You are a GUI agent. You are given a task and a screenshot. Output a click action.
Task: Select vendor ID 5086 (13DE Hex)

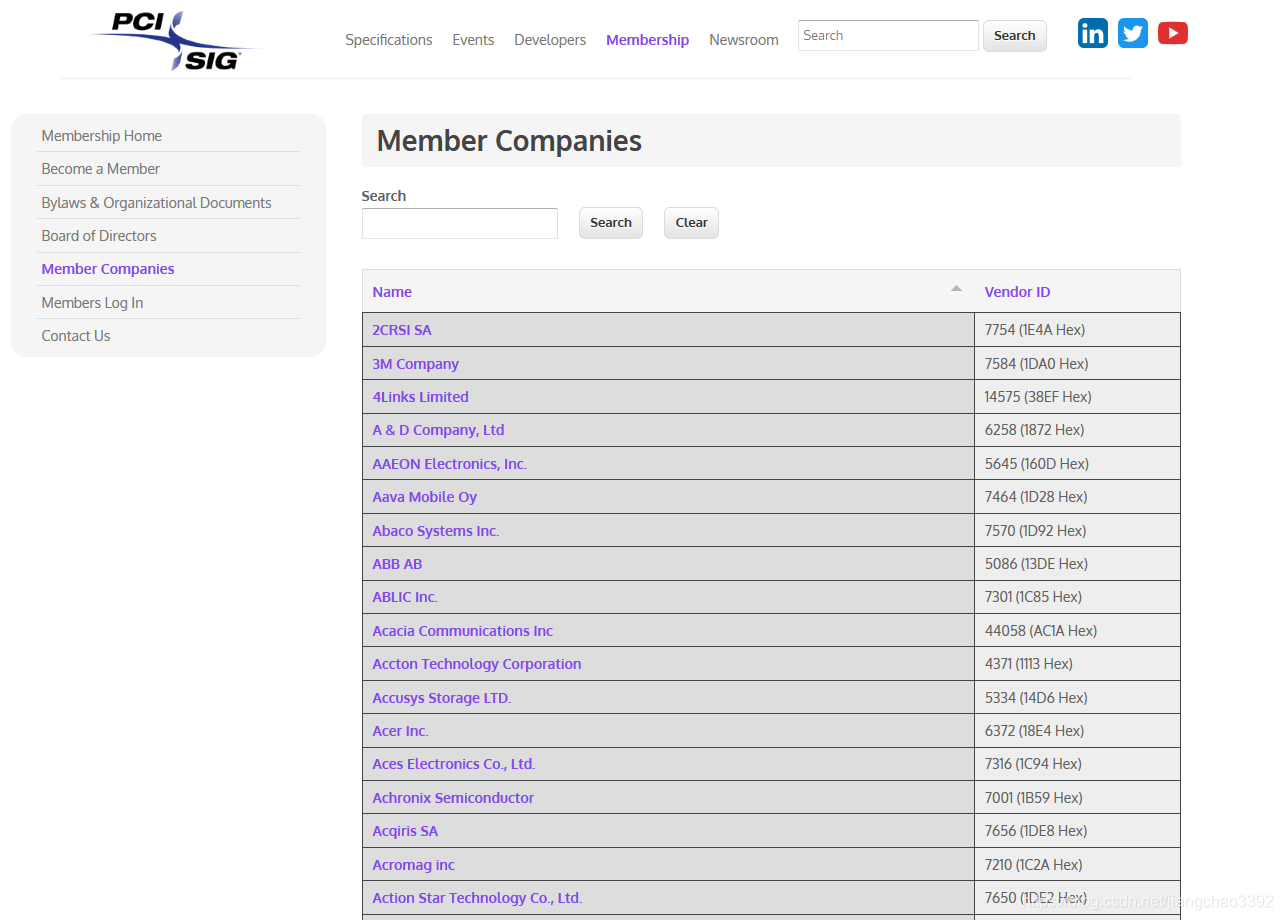(1036, 564)
